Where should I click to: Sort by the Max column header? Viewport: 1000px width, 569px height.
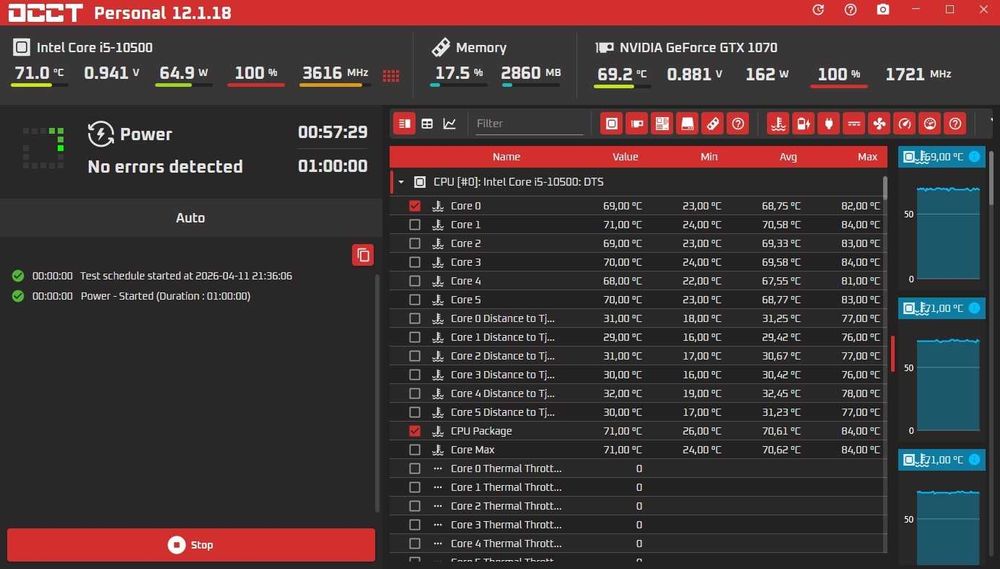pyautogui.click(x=867, y=157)
